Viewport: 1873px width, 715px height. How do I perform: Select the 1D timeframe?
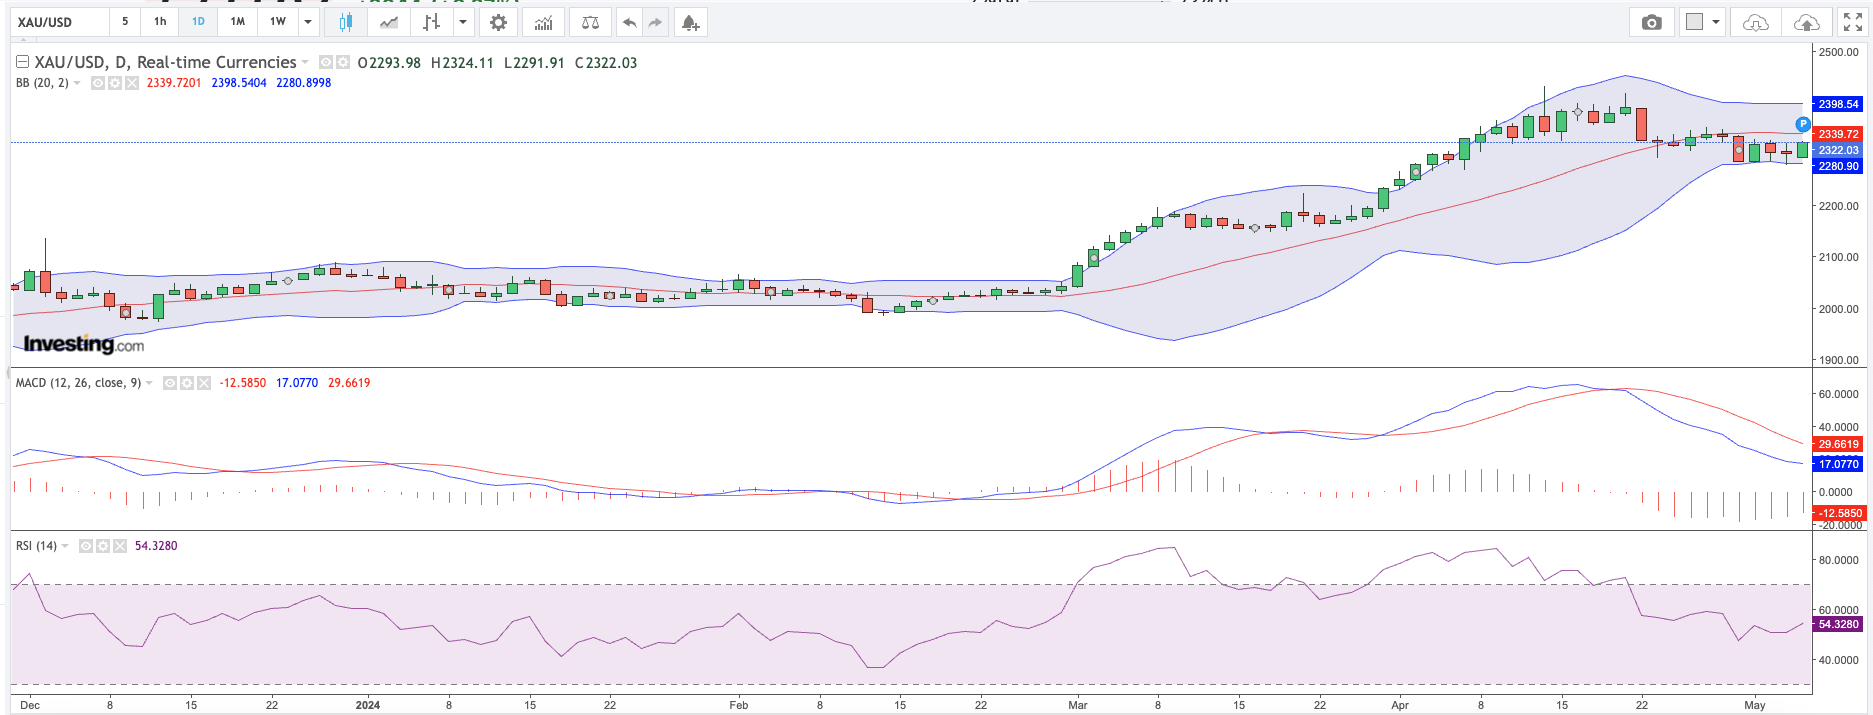pyautogui.click(x=198, y=22)
